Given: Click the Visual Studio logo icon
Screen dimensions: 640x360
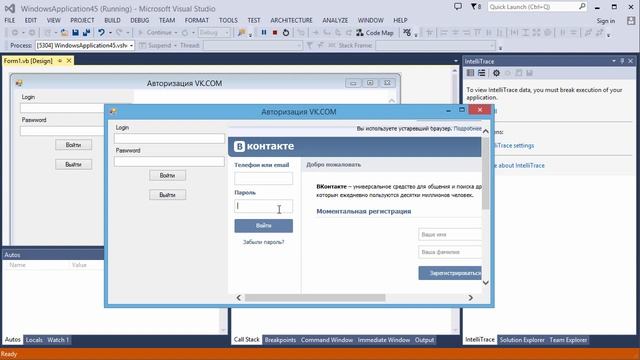Looking at the screenshot, I should pyautogui.click(x=10, y=8).
